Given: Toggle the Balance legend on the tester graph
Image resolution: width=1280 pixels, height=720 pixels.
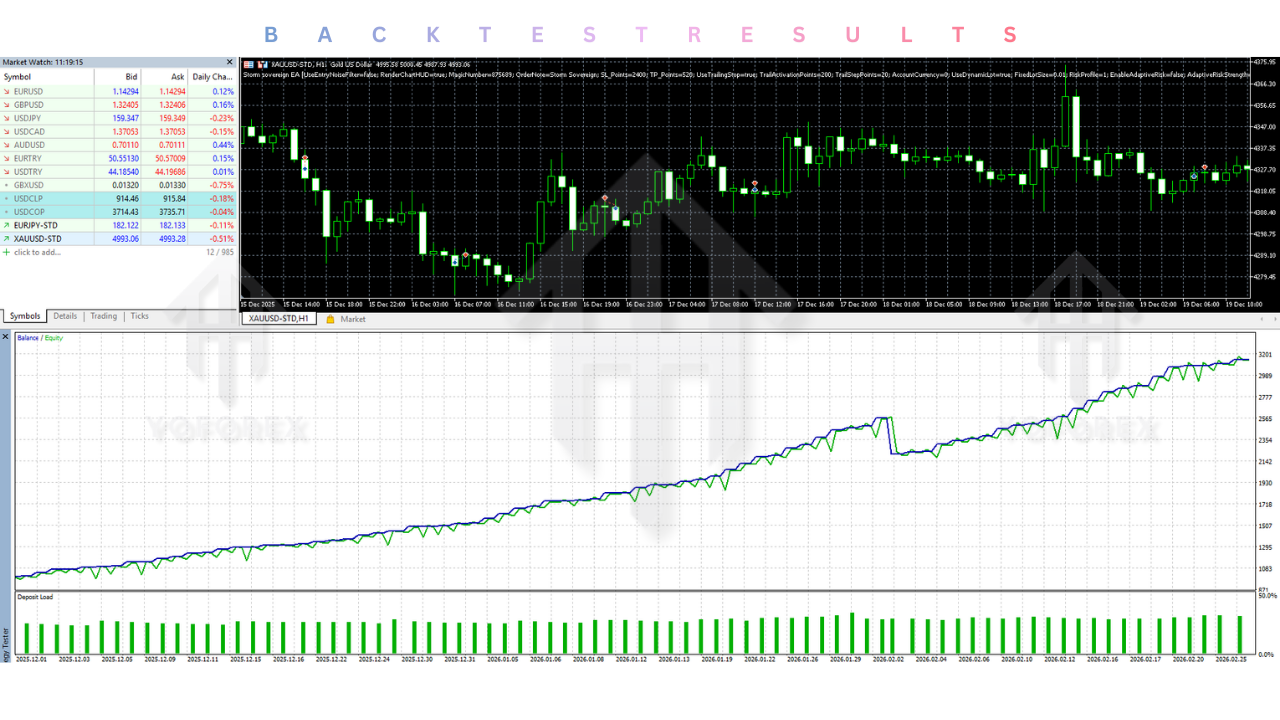Looking at the screenshot, I should (x=27, y=338).
